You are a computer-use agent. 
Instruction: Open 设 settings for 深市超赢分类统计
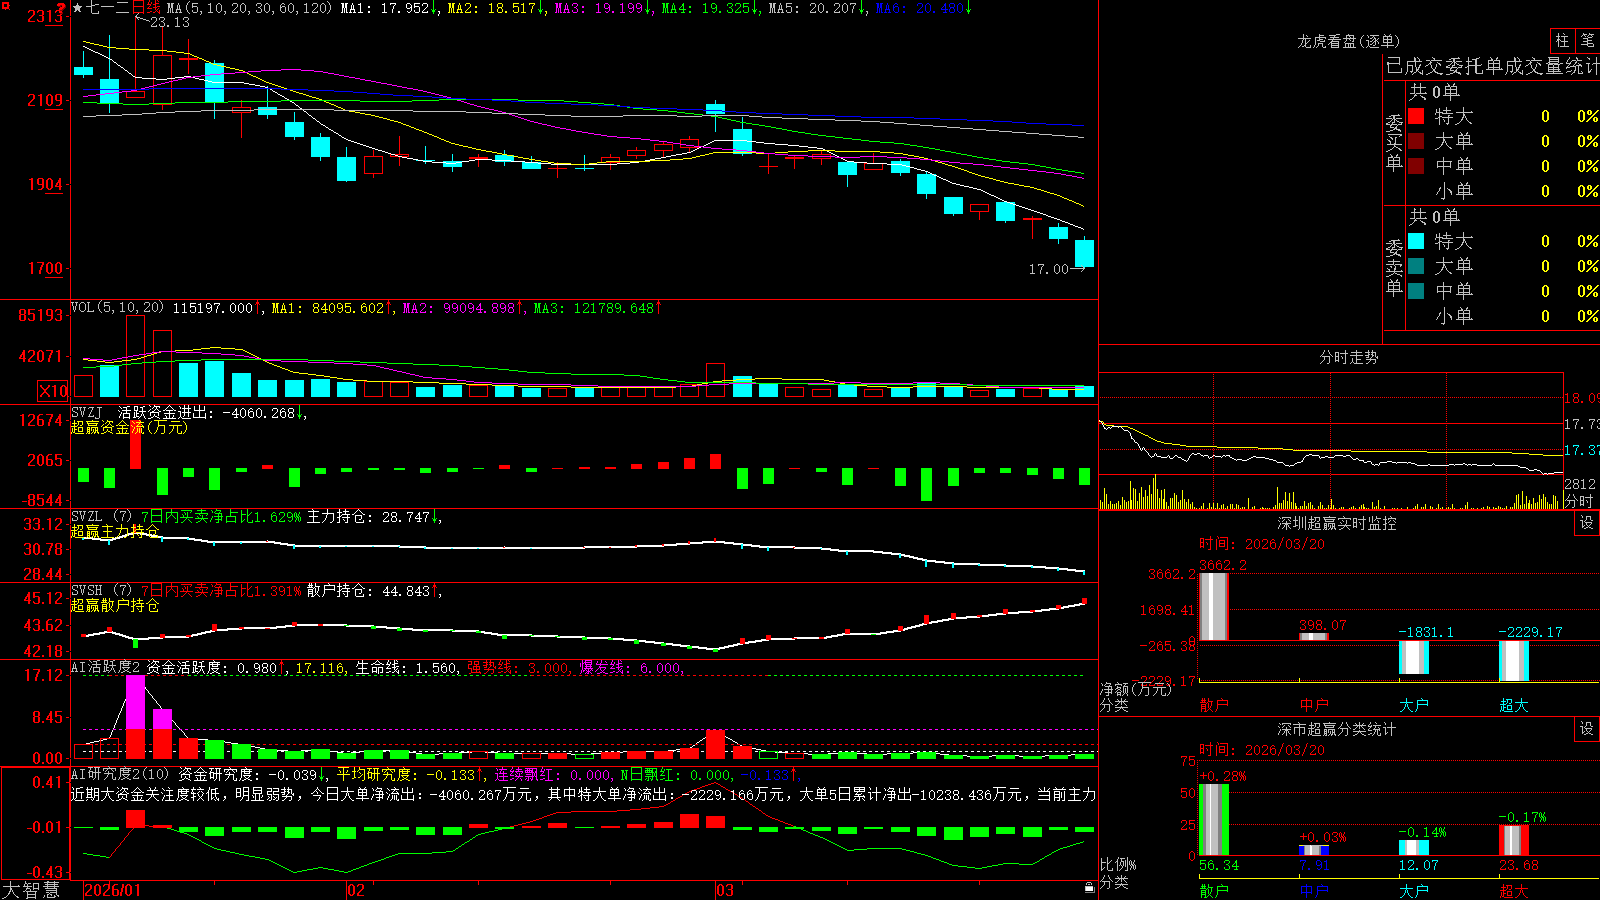1587,729
